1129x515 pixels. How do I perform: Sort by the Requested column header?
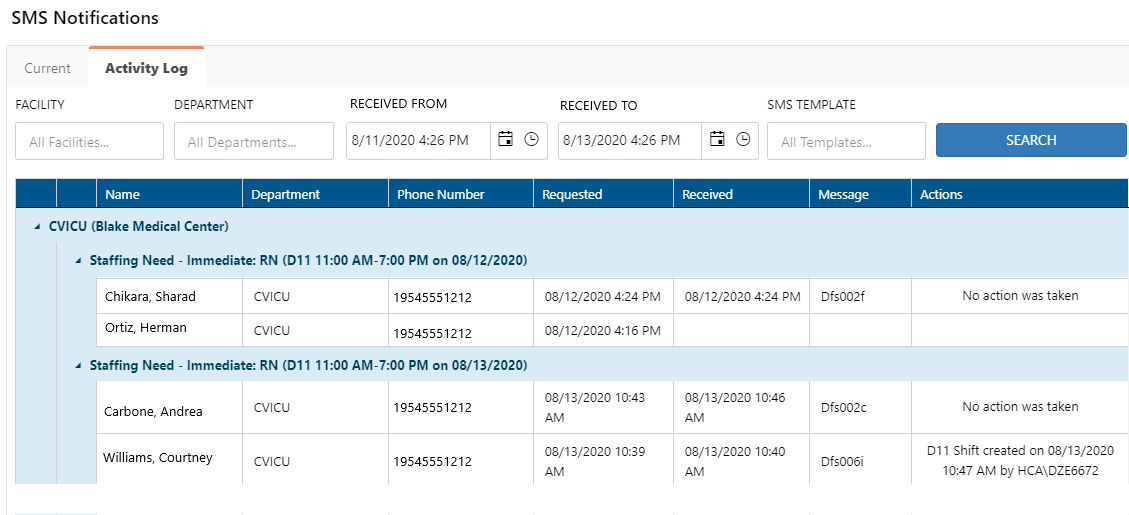(x=572, y=195)
